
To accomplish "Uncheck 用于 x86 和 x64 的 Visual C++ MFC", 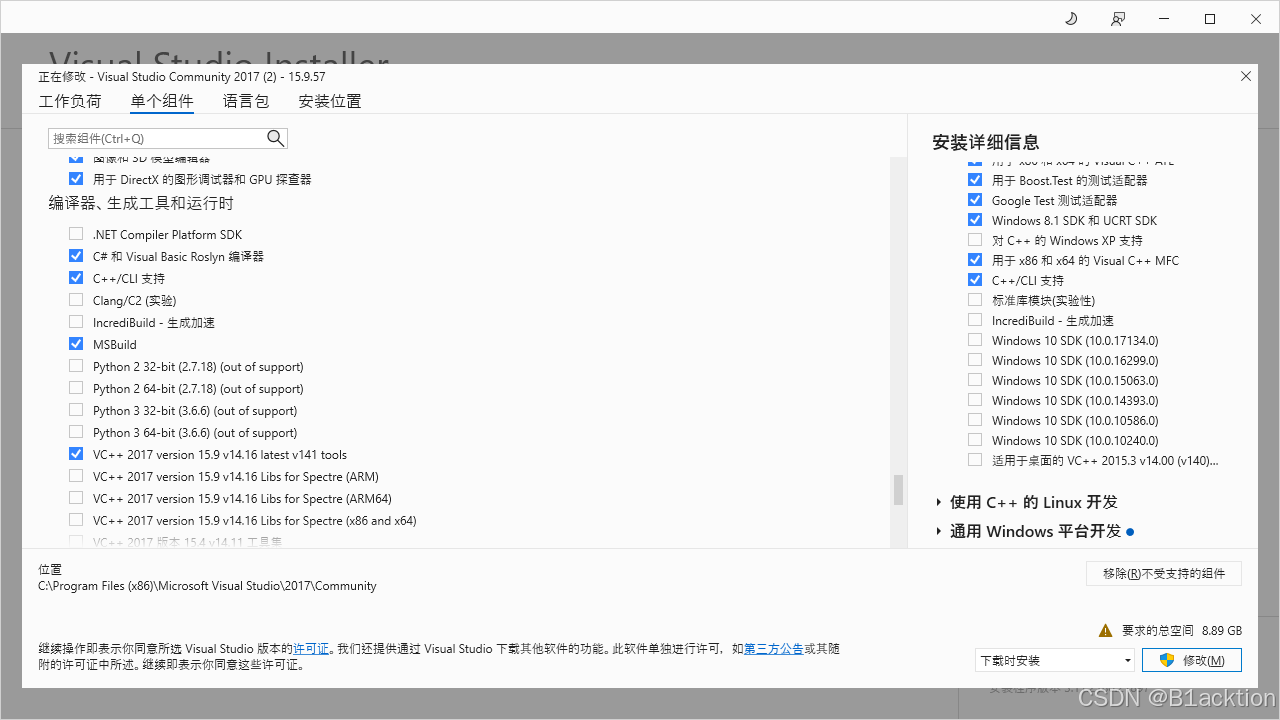I will (x=975, y=260).
